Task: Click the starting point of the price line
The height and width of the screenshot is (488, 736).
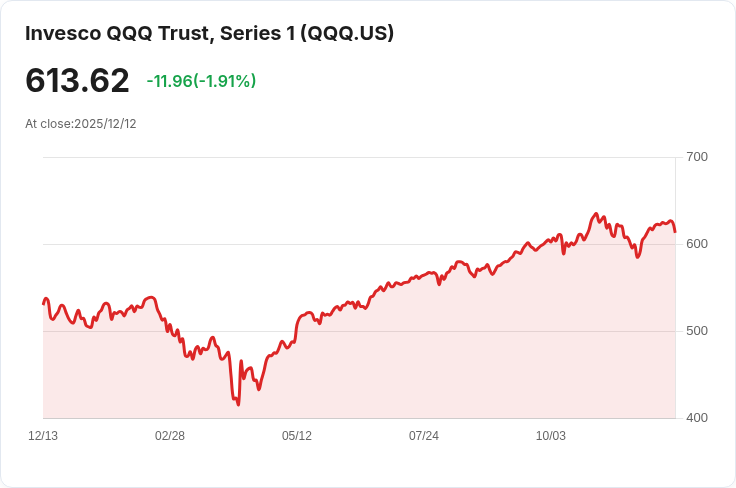Action: pos(44,304)
